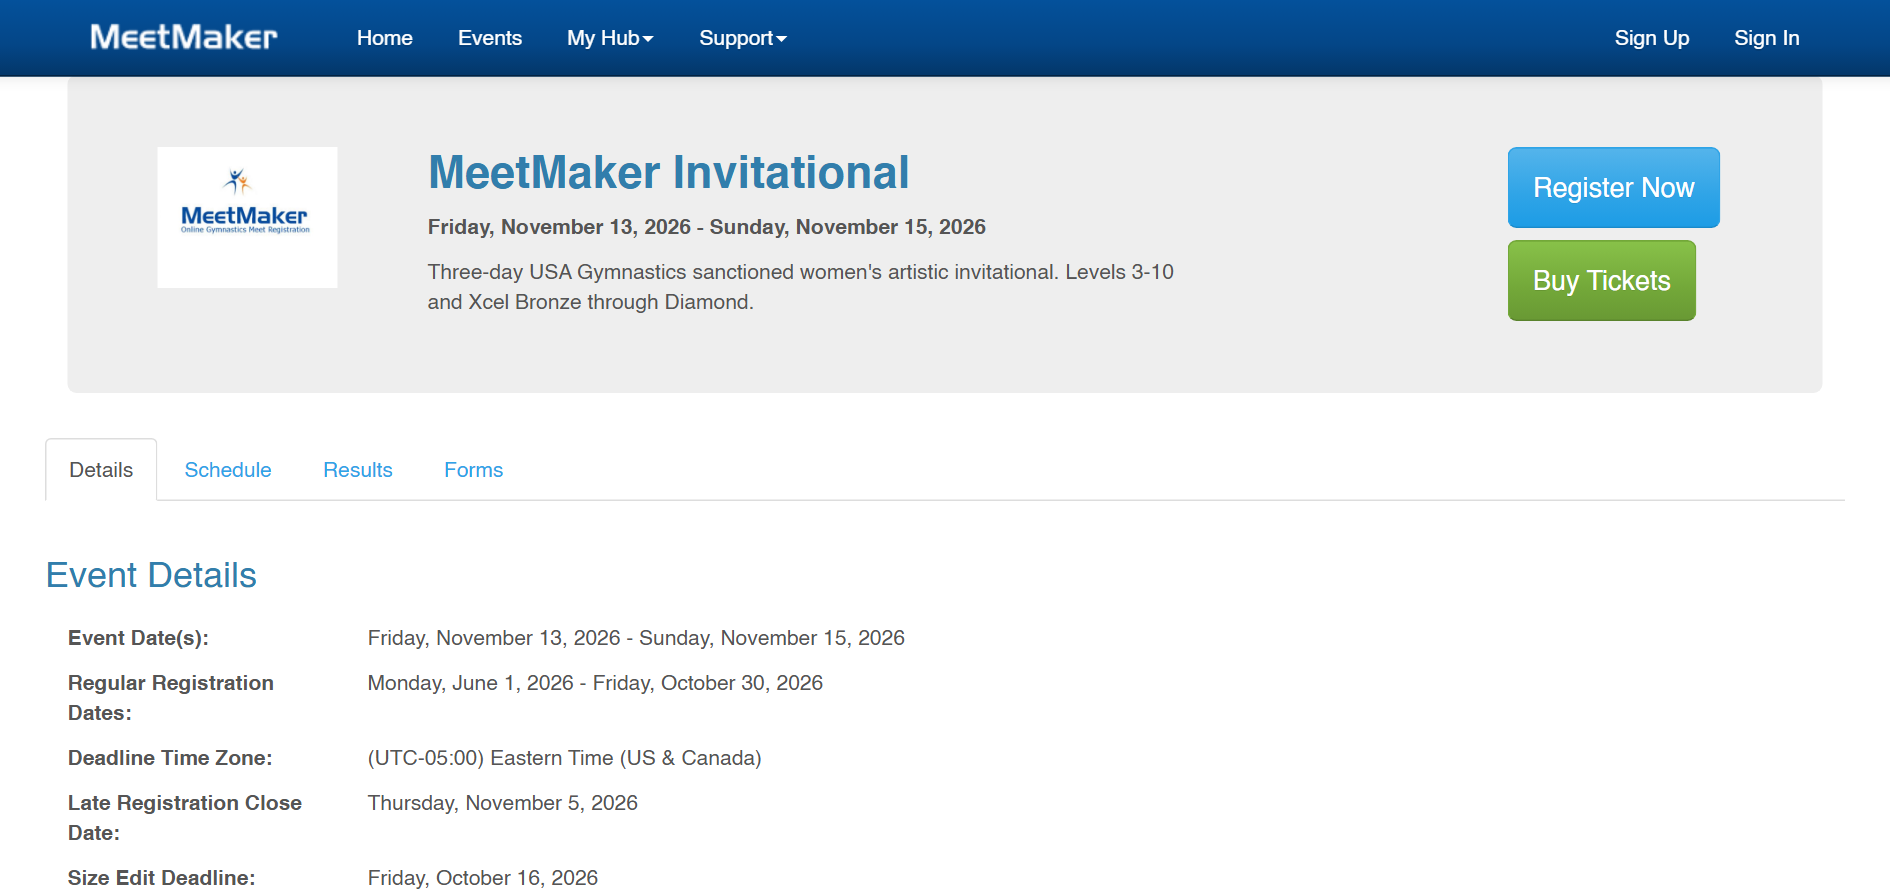This screenshot has height=893, width=1890.
Task: Click the 'Late Registration Close Date:' label
Action: coord(185,818)
